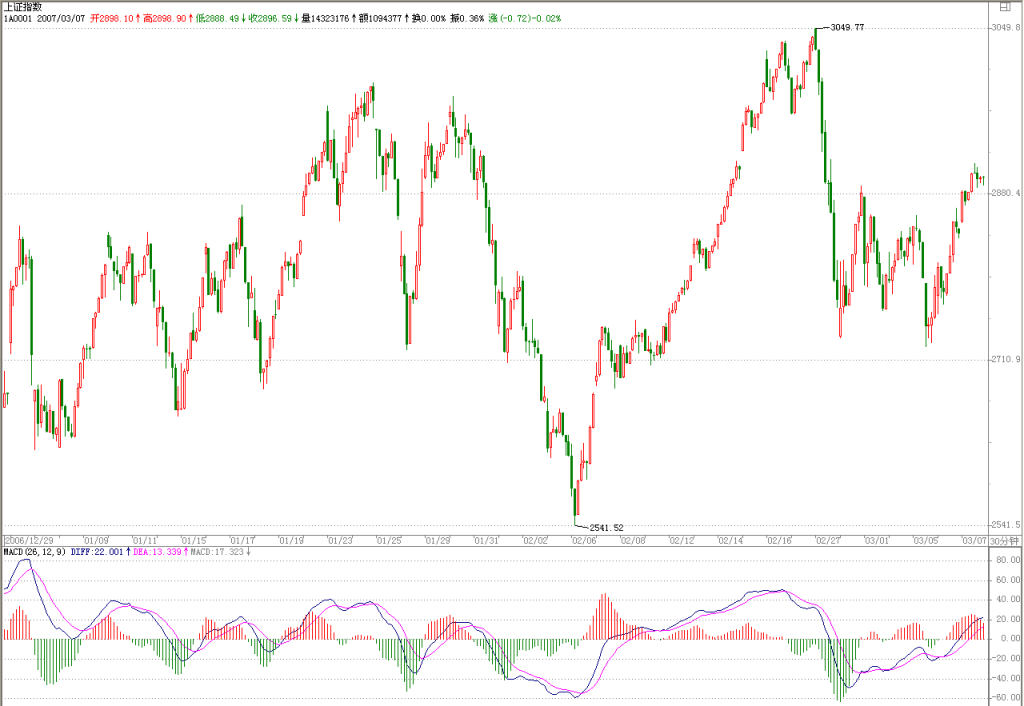Click the 上证指数 chart title
This screenshot has height=706, width=1024.
(x=23, y=7)
